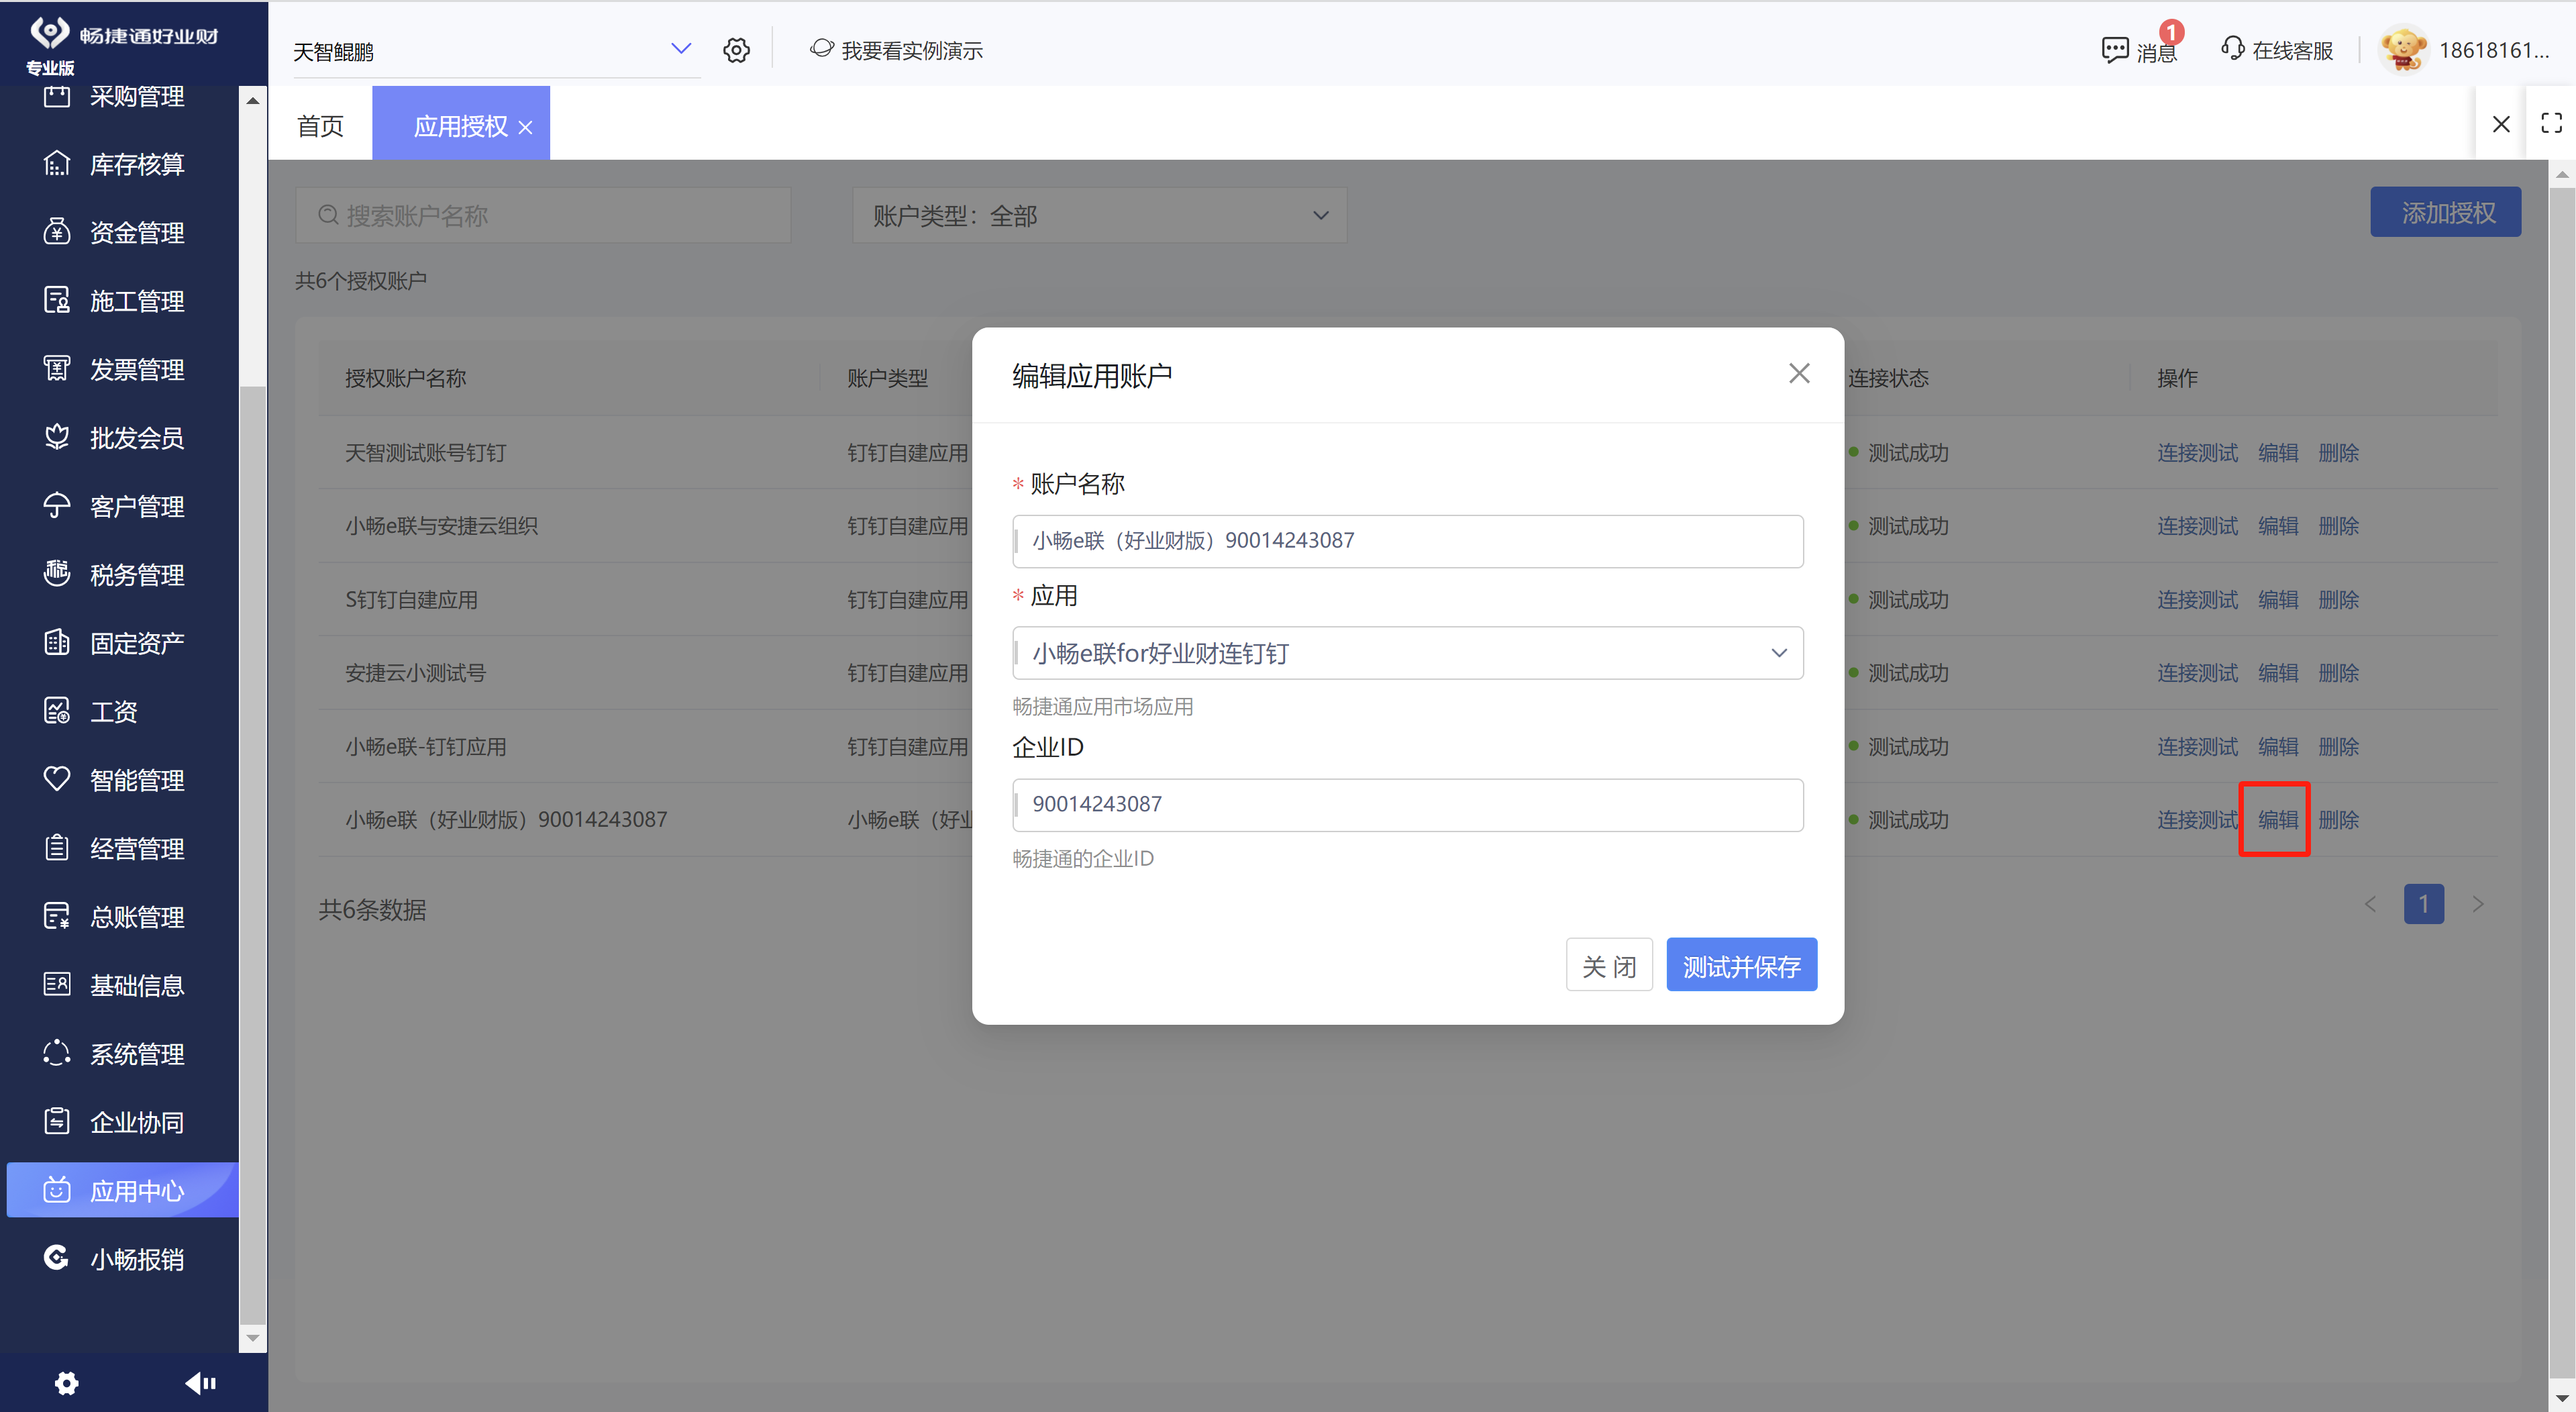
Task: Click 编辑 for 小畅e联与安捷云组织
Action: (x=2278, y=526)
